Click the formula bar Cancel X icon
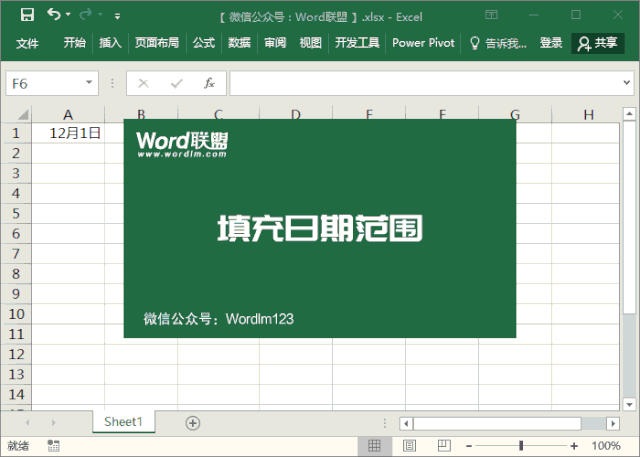 [x=143, y=84]
